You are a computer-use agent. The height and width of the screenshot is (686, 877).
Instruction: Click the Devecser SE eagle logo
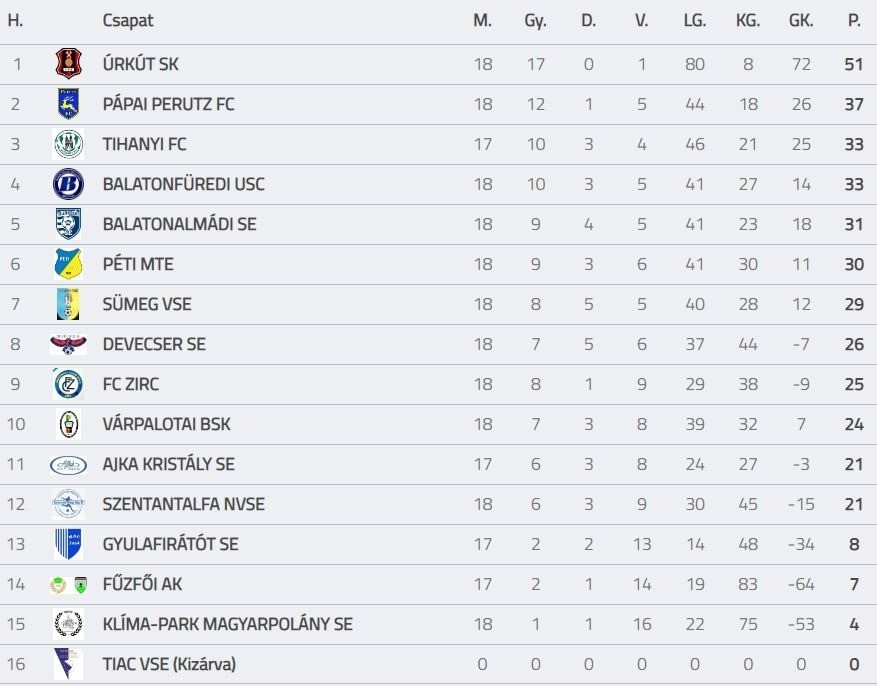point(68,344)
